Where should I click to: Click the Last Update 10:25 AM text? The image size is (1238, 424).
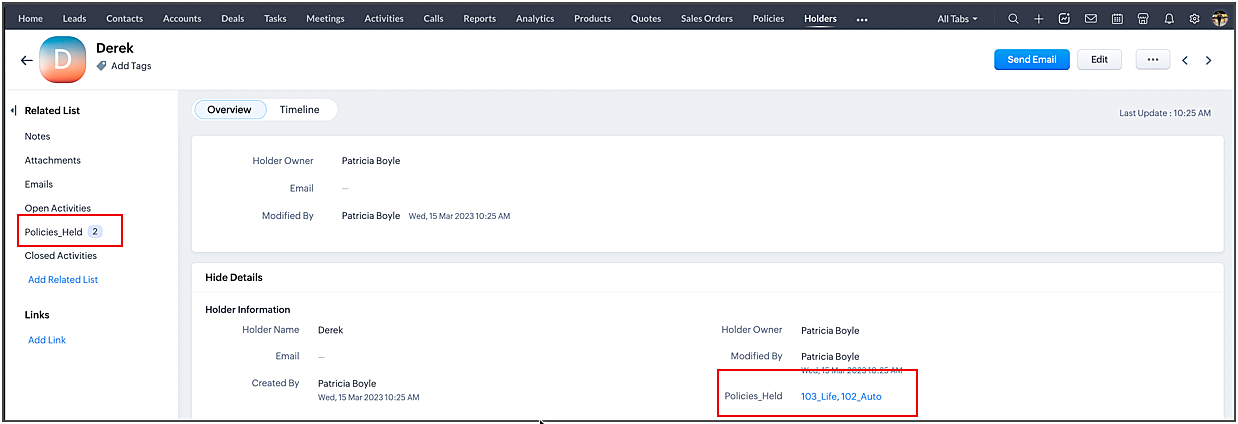(x=1165, y=114)
